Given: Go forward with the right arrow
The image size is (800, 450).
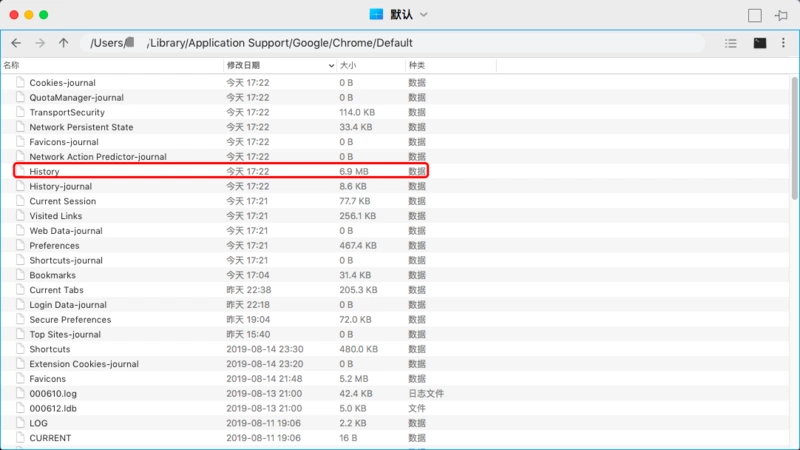Looking at the screenshot, I should (40, 43).
